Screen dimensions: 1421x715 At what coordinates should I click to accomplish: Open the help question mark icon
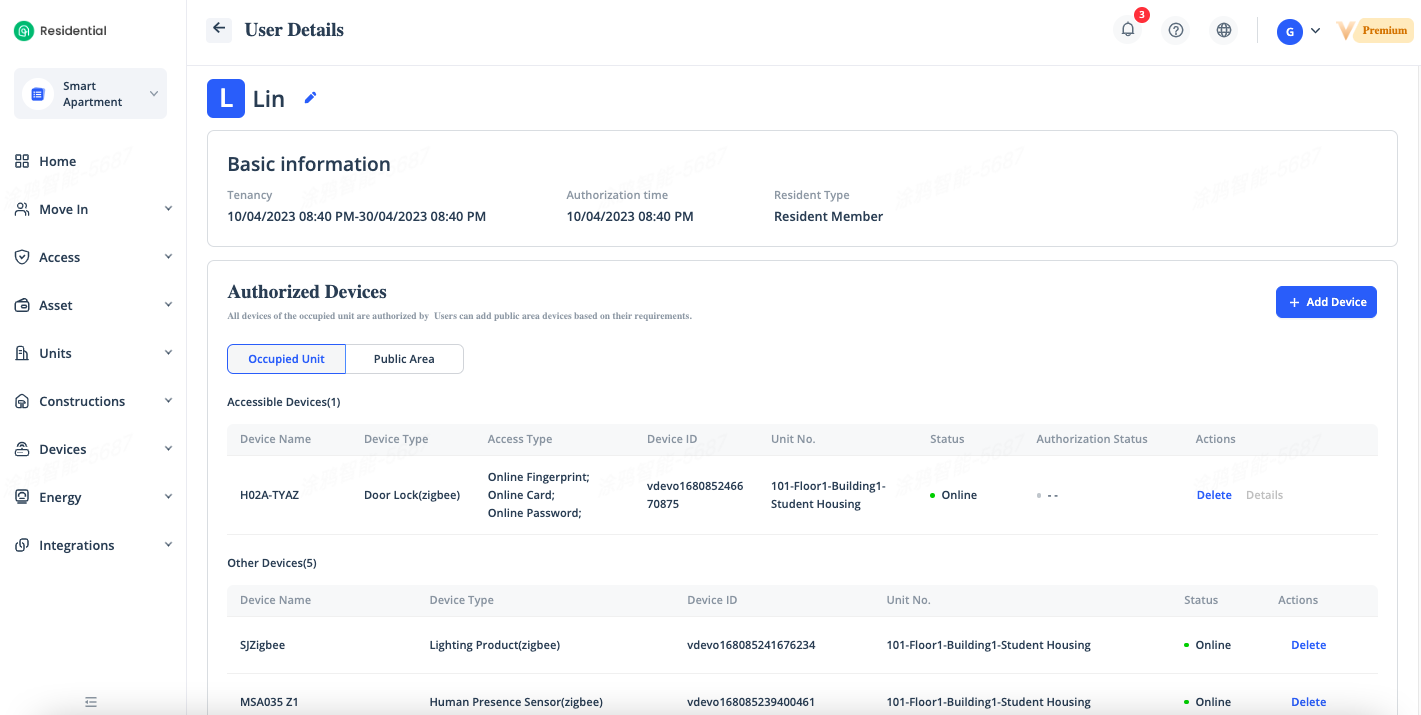point(1176,30)
